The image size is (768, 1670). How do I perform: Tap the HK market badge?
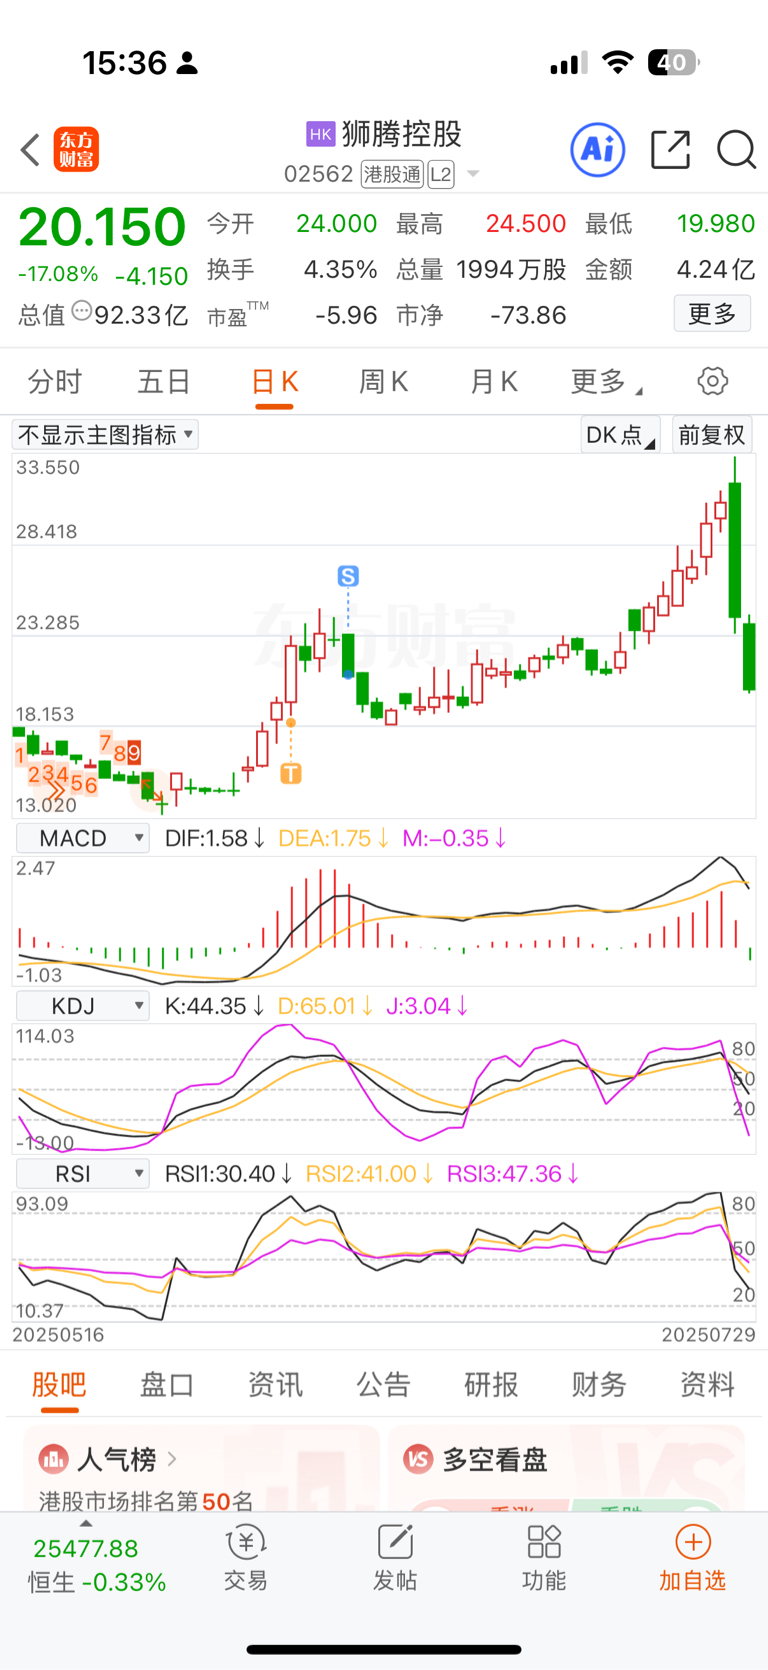[x=320, y=134]
